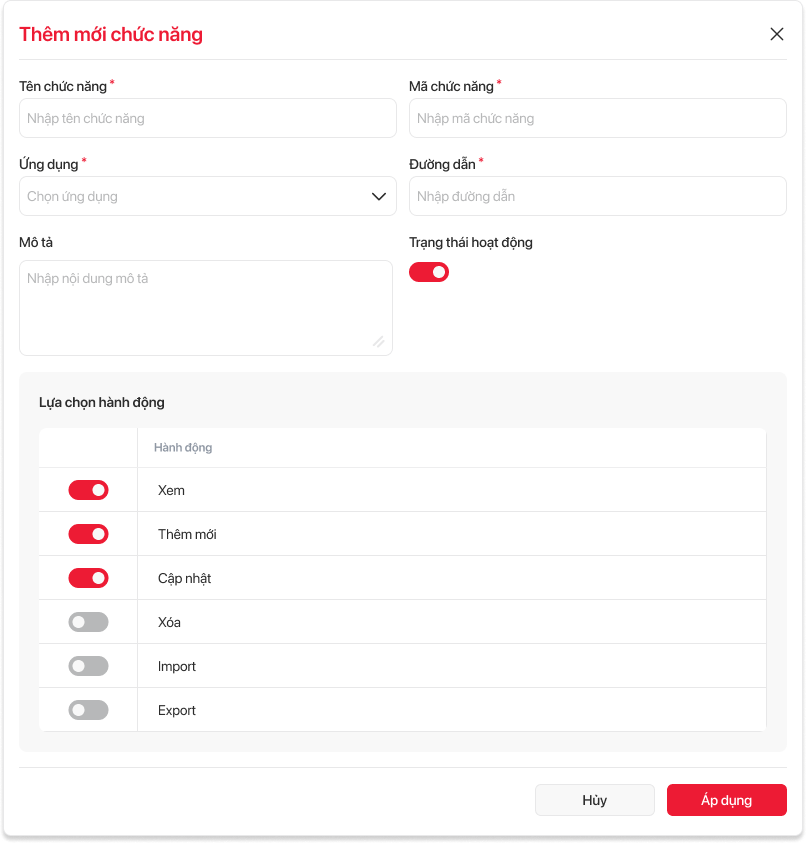The width and height of the screenshot is (806, 843).
Task: Click the Áp dụng button
Action: (727, 800)
